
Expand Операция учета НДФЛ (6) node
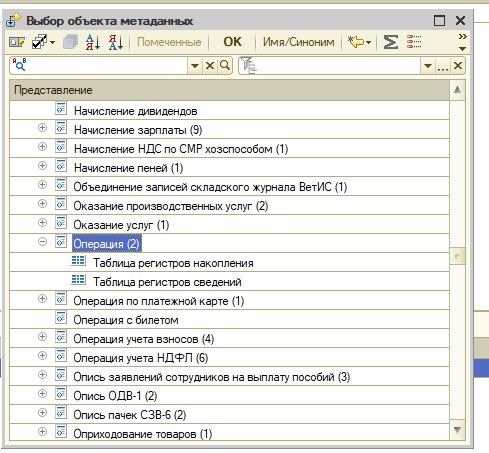(42, 355)
